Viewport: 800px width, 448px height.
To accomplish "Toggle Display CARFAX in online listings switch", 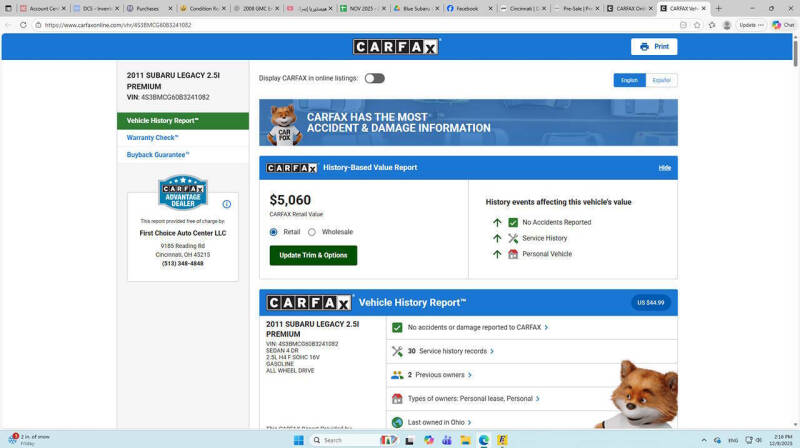I will click(x=374, y=78).
